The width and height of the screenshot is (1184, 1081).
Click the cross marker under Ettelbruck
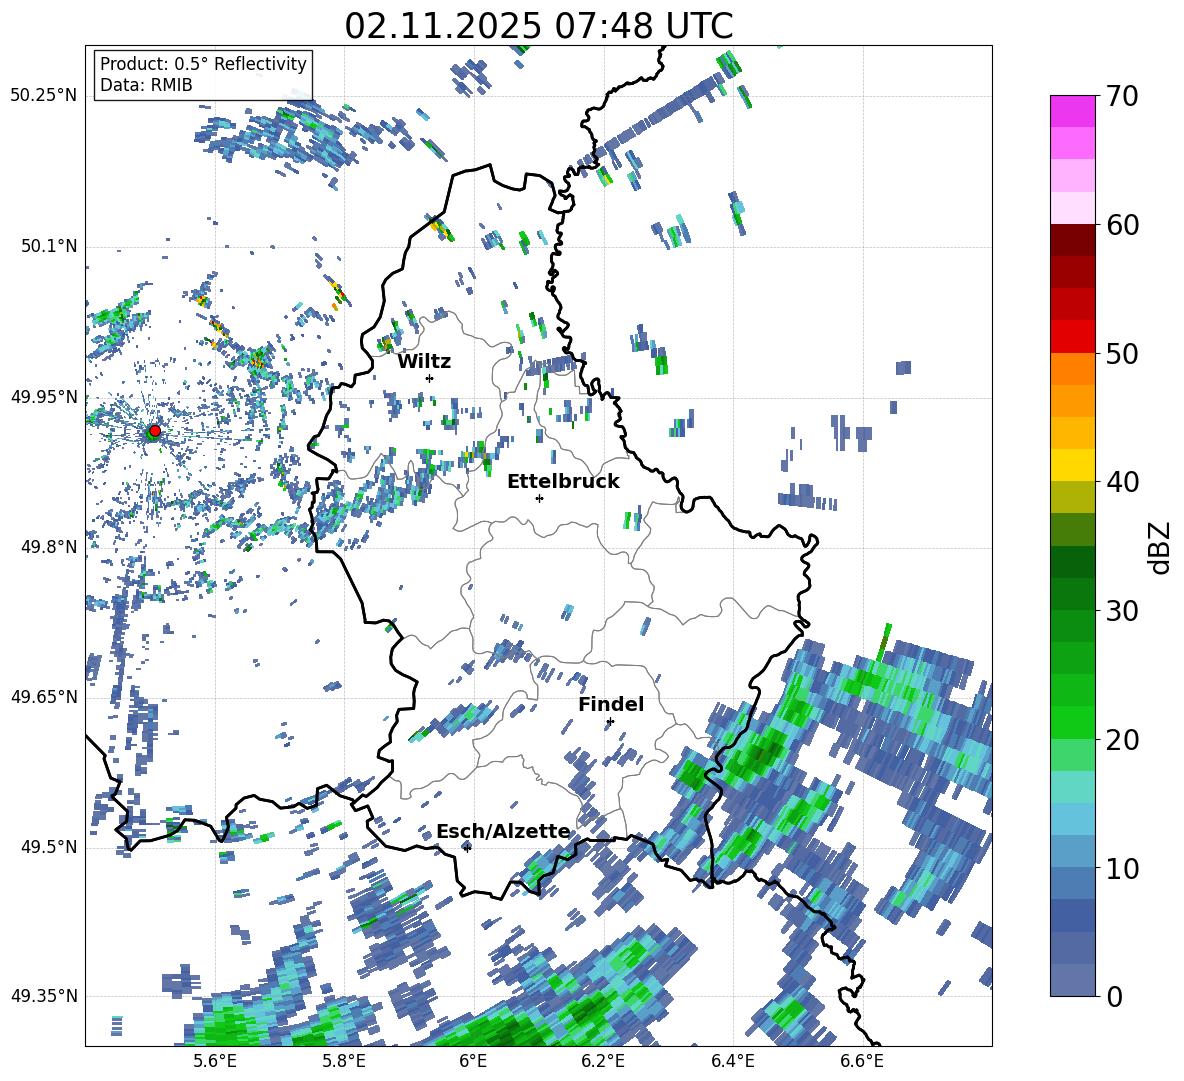point(539,498)
